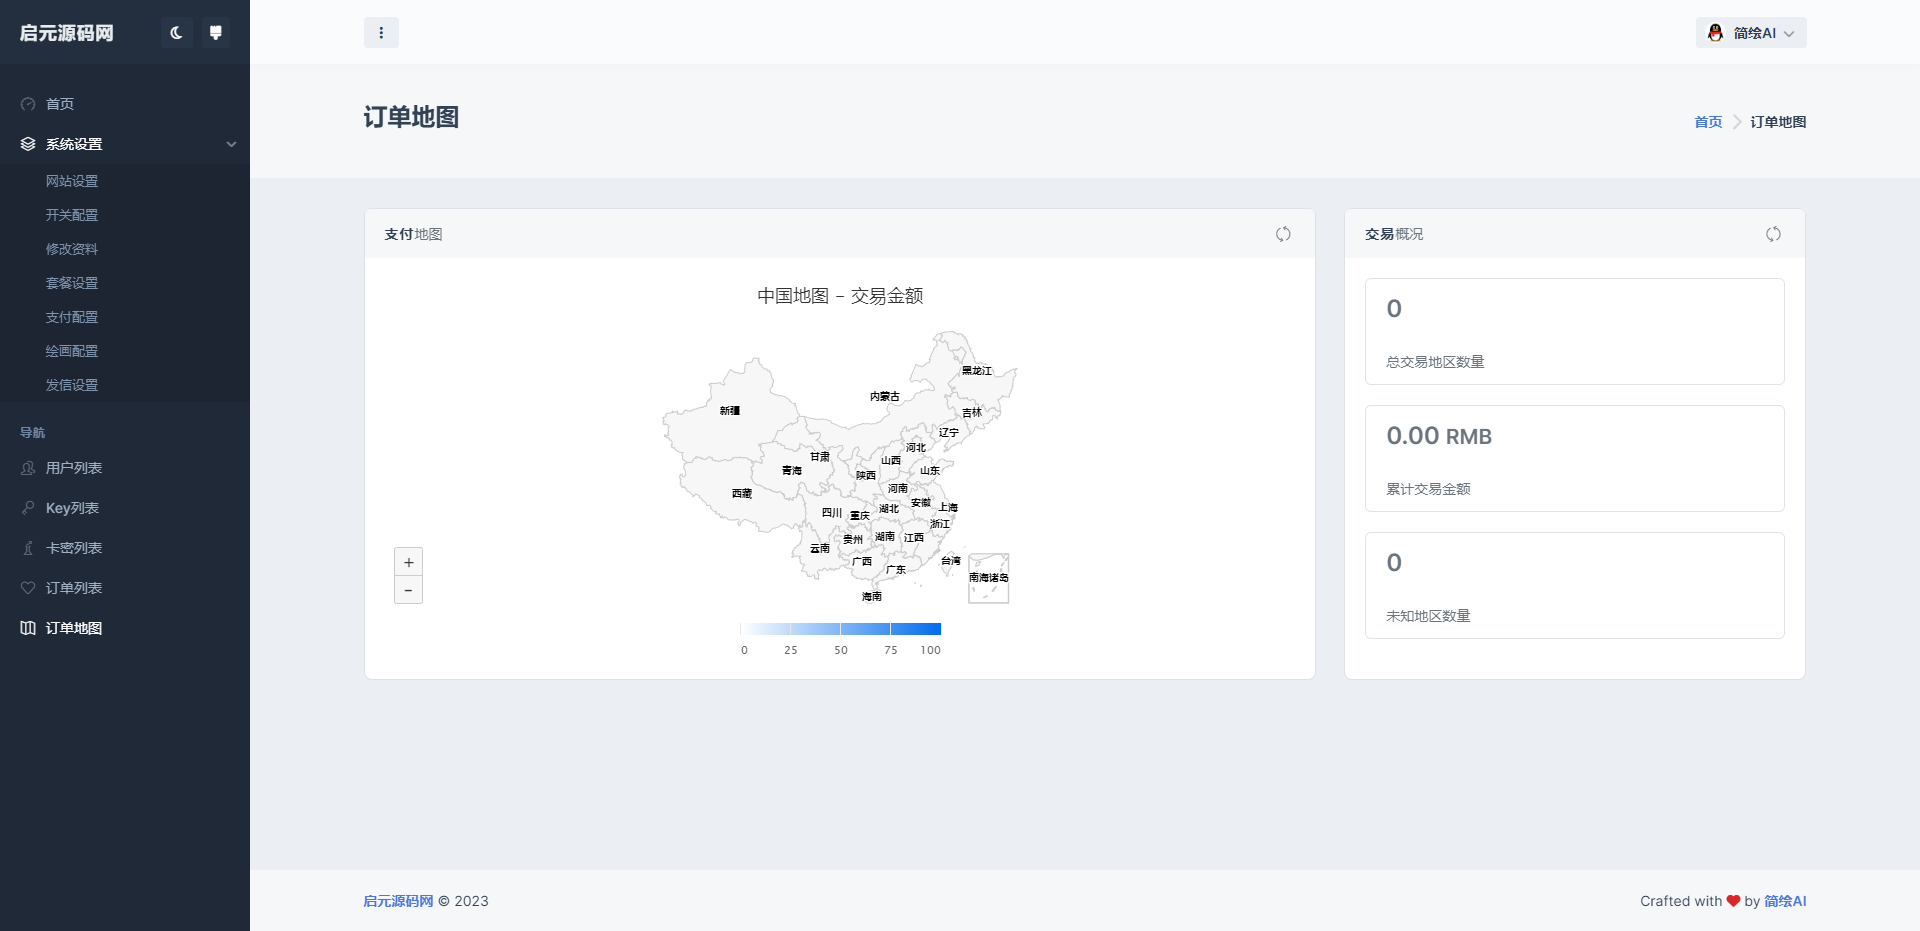Click the three-dot sidebar menu button

[x=381, y=33]
